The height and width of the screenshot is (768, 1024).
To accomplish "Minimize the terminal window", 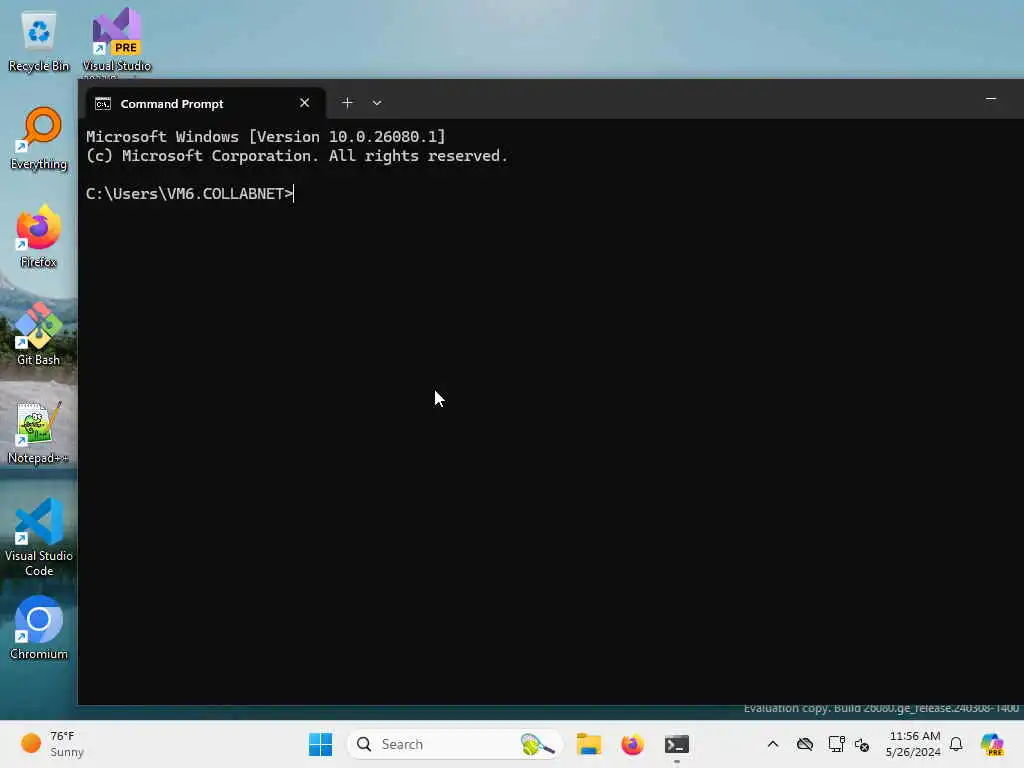I will click(991, 99).
